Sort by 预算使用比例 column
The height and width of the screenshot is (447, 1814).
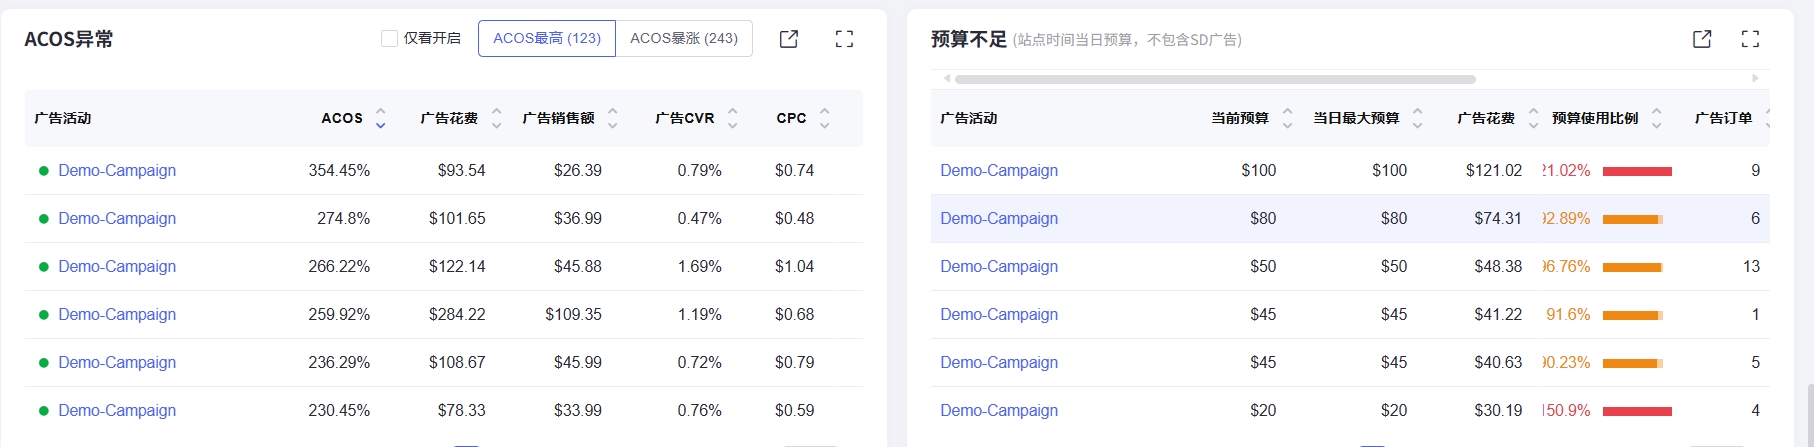(1656, 118)
